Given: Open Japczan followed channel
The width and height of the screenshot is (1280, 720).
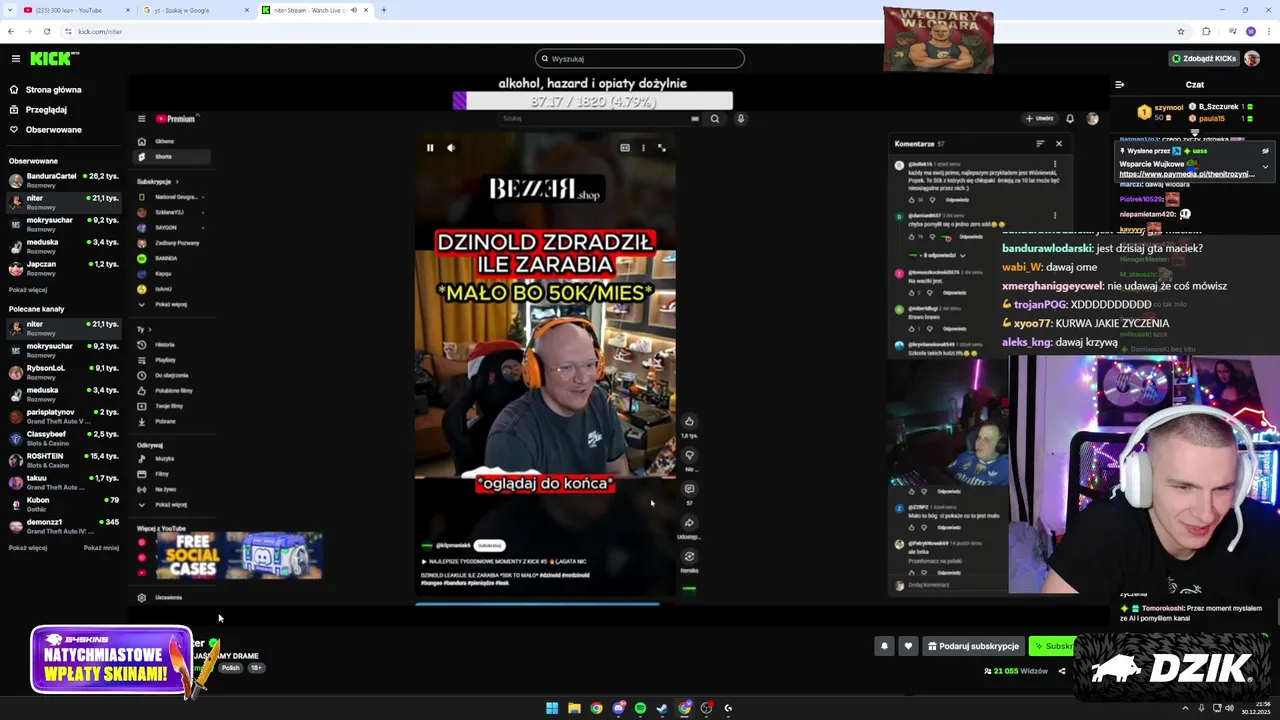Looking at the screenshot, I should tap(64, 268).
